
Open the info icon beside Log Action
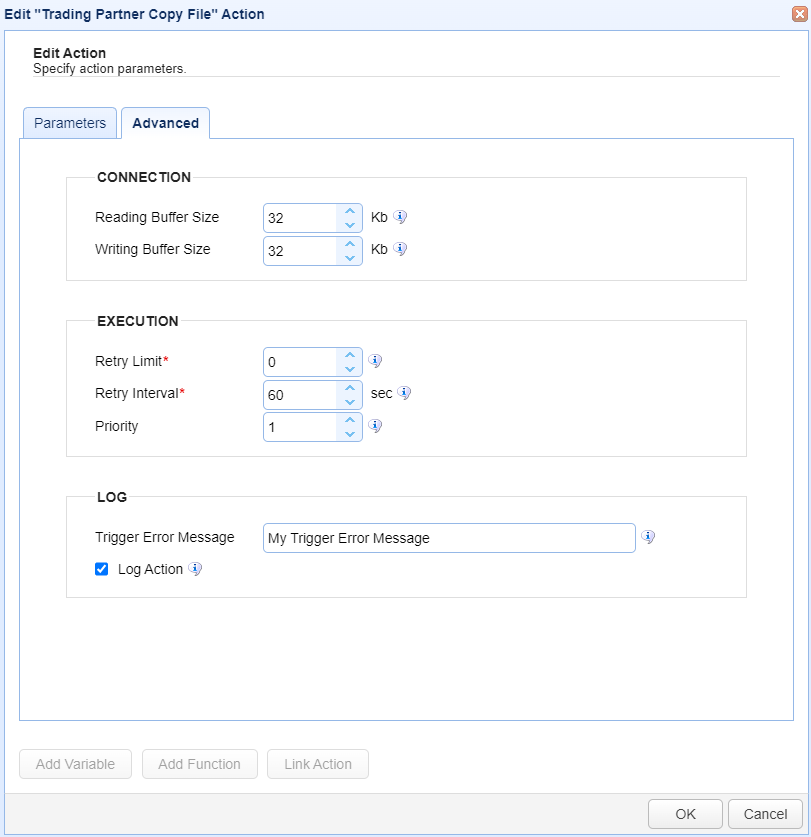click(195, 568)
